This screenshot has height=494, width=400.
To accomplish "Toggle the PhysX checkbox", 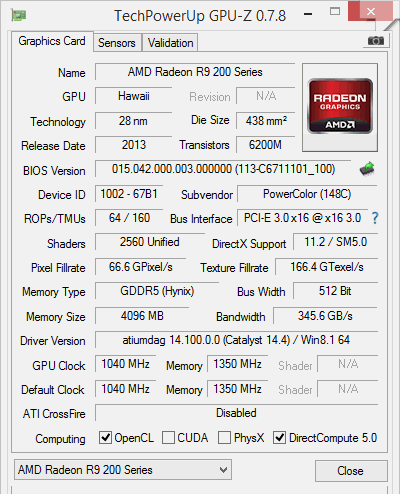I will coord(224,438).
